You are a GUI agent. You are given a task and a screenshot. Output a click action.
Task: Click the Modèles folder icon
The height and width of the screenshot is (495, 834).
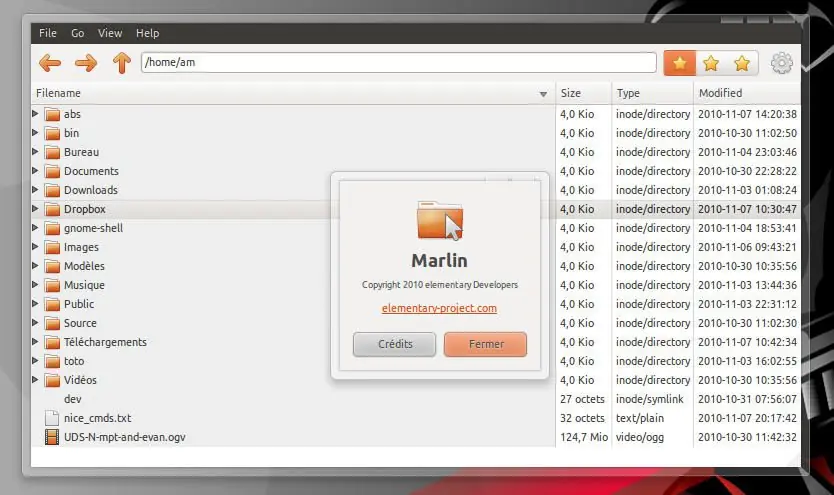point(52,266)
